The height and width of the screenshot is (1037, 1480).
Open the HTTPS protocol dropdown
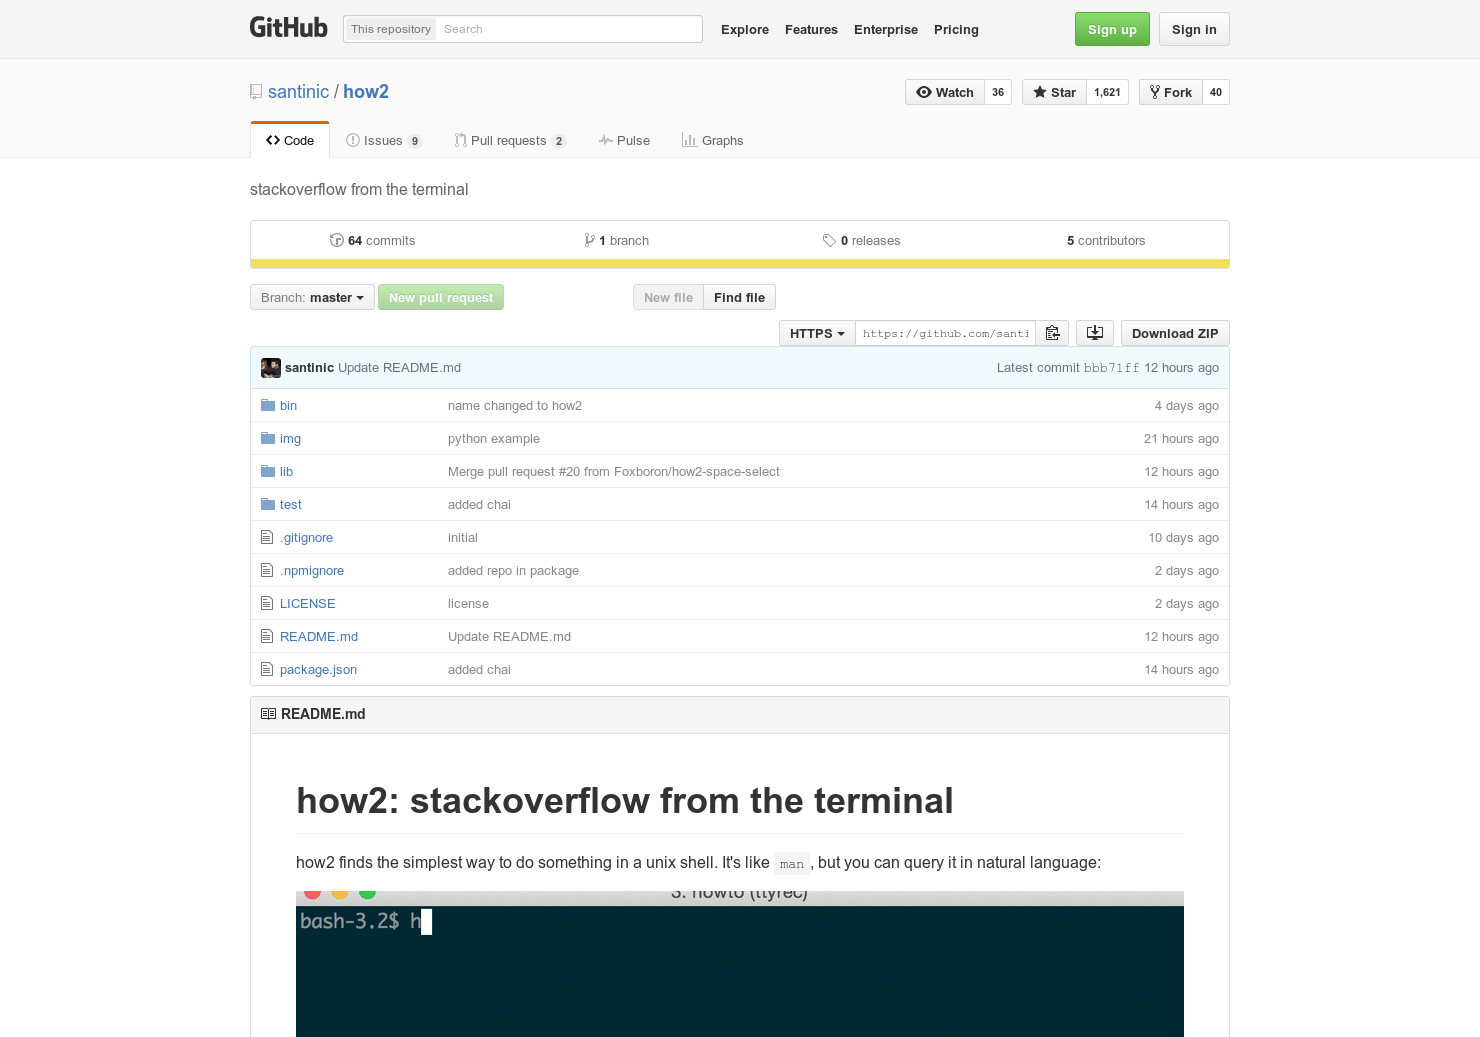click(817, 333)
